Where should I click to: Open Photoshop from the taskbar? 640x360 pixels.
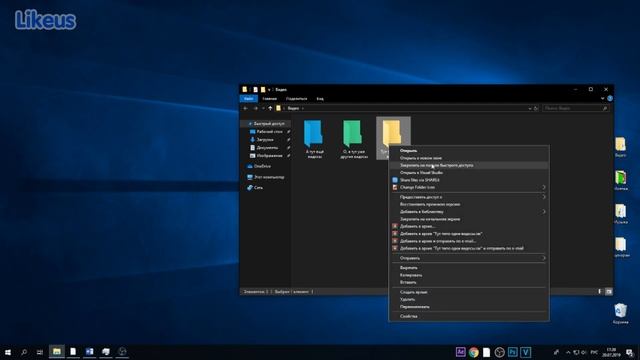pyautogui.click(x=513, y=352)
